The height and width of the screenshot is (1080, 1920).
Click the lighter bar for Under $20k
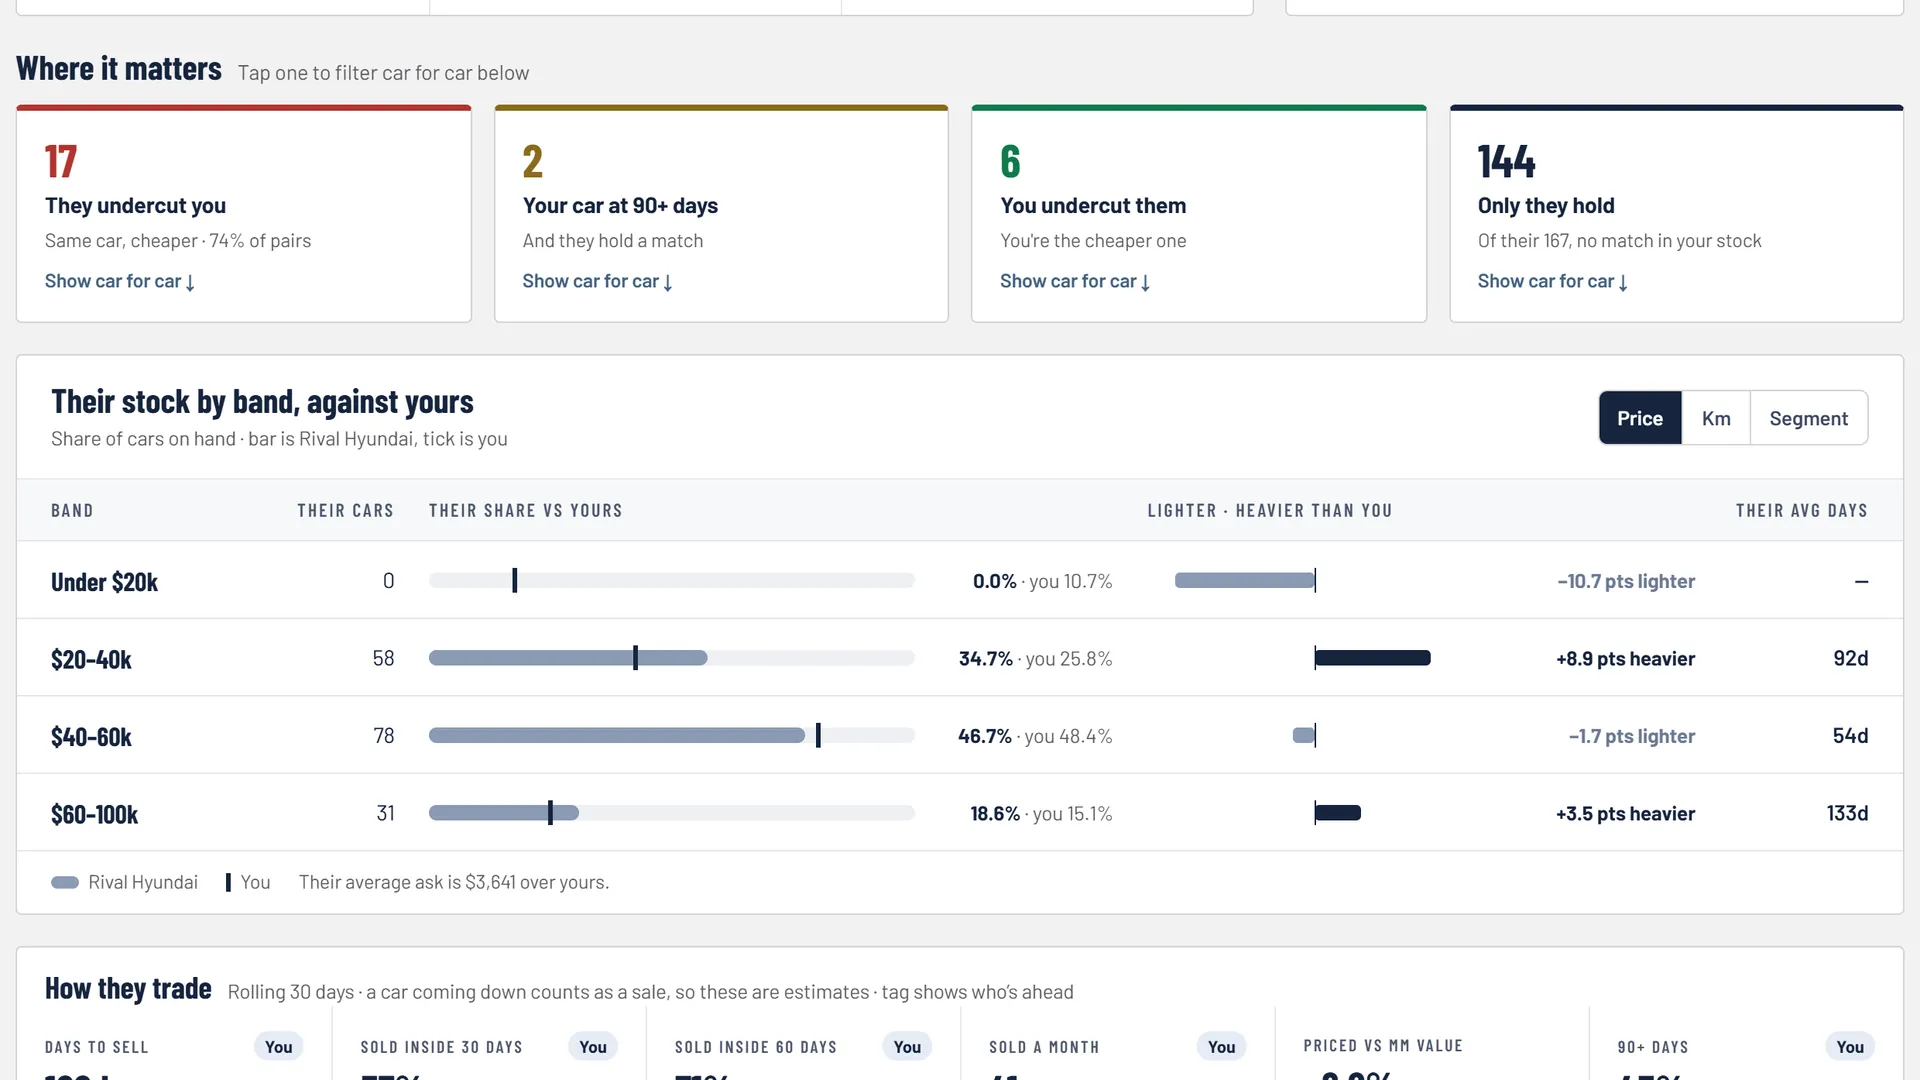1245,581
